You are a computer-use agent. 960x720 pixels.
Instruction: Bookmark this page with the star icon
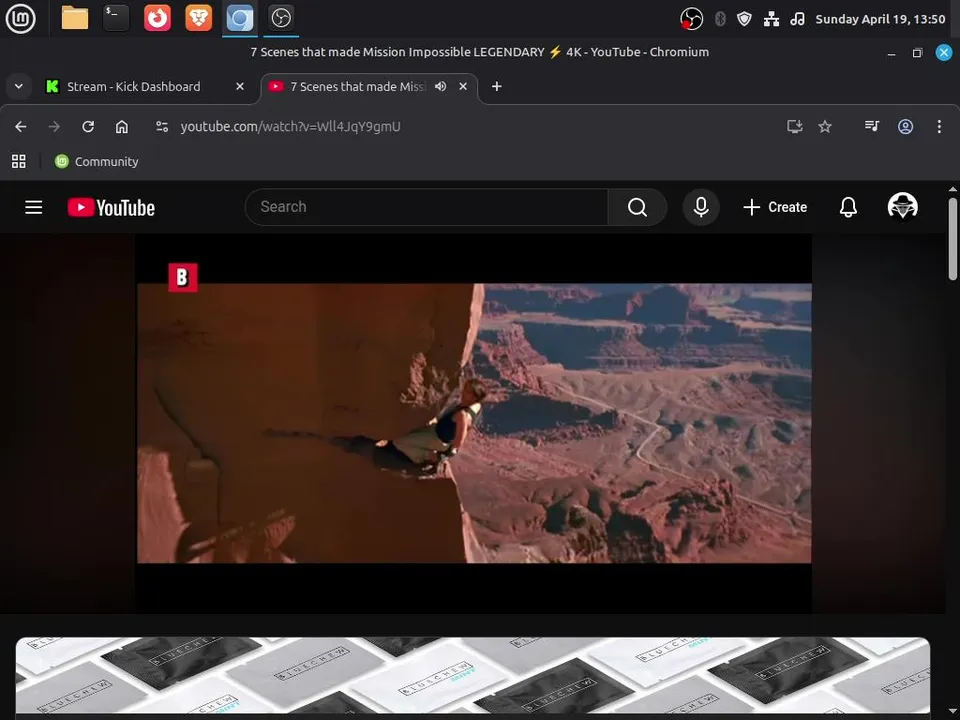[x=825, y=127]
